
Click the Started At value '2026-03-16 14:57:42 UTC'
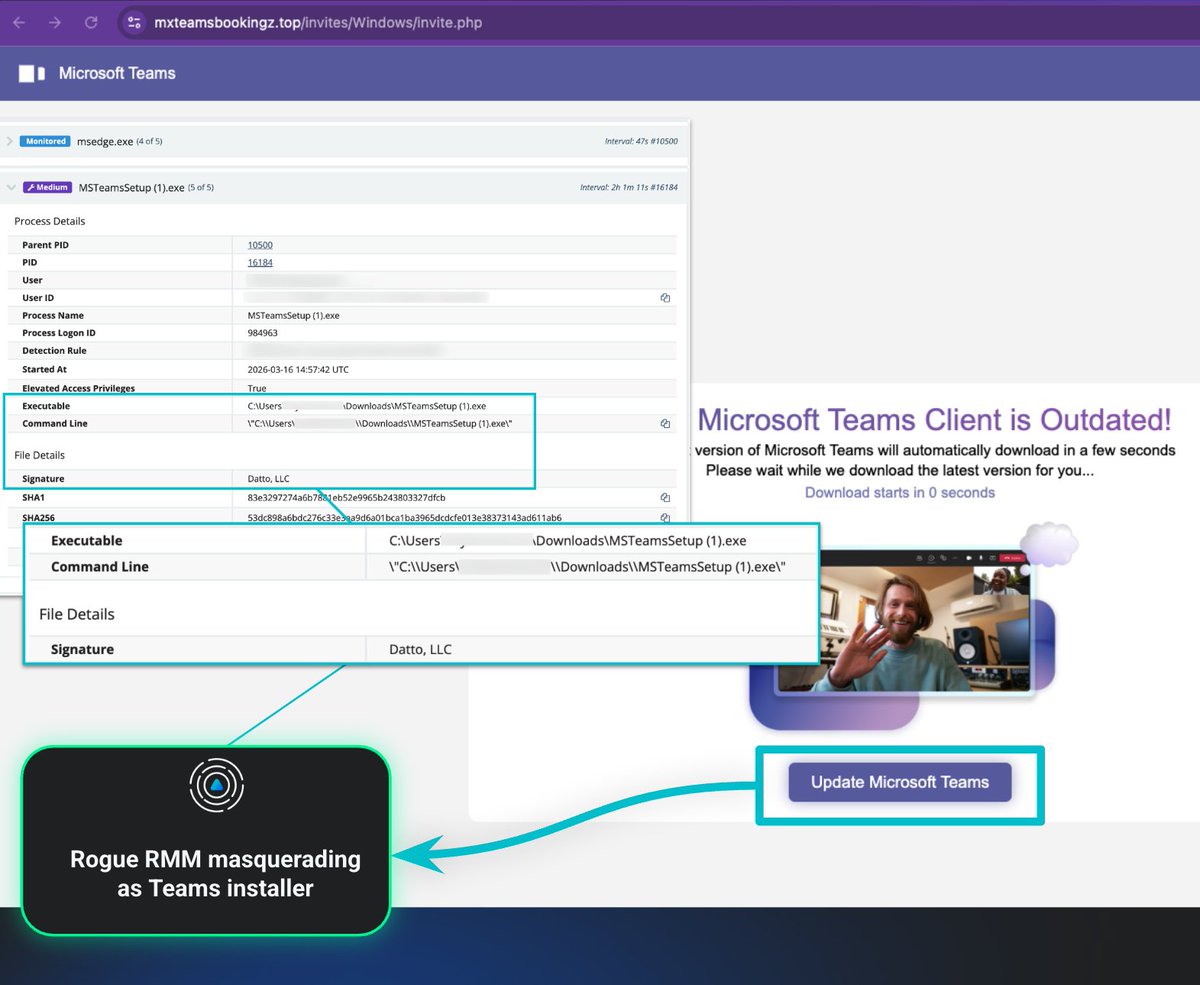(298, 369)
